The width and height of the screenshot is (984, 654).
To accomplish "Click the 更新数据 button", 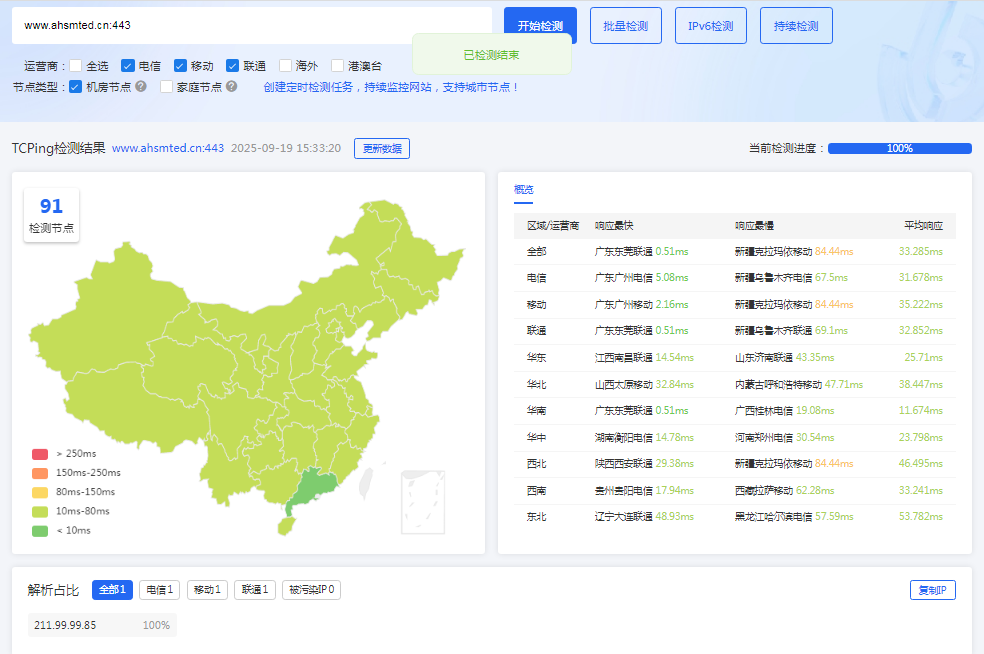I will click(381, 149).
